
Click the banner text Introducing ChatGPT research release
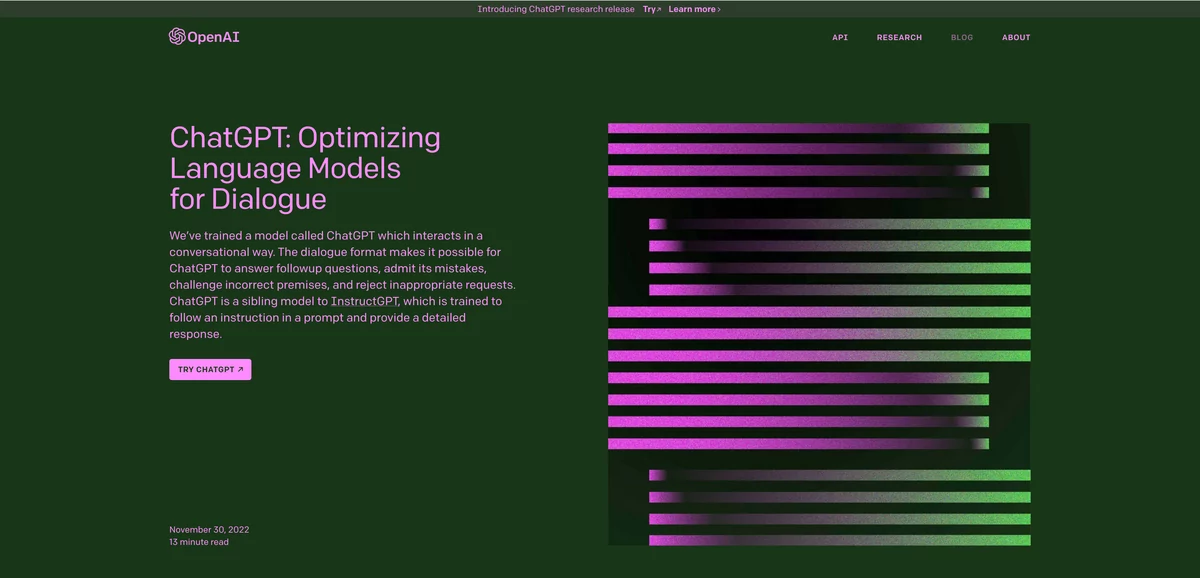point(556,9)
